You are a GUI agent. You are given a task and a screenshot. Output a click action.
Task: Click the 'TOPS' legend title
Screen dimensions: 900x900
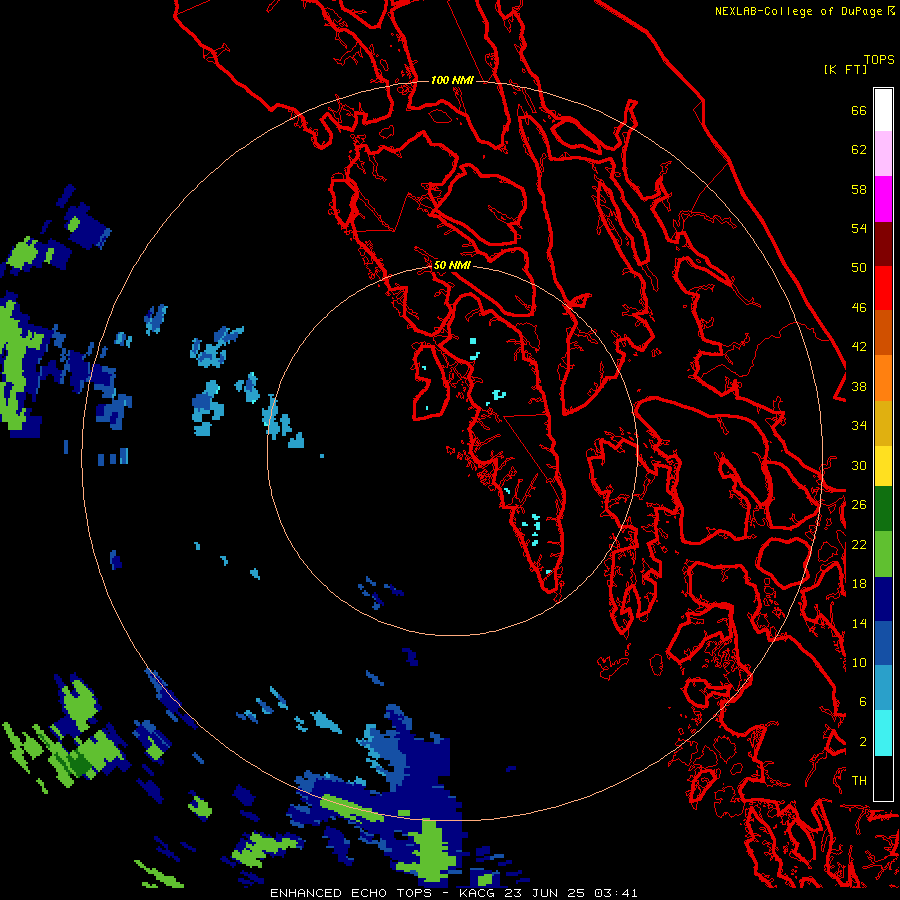(879, 60)
